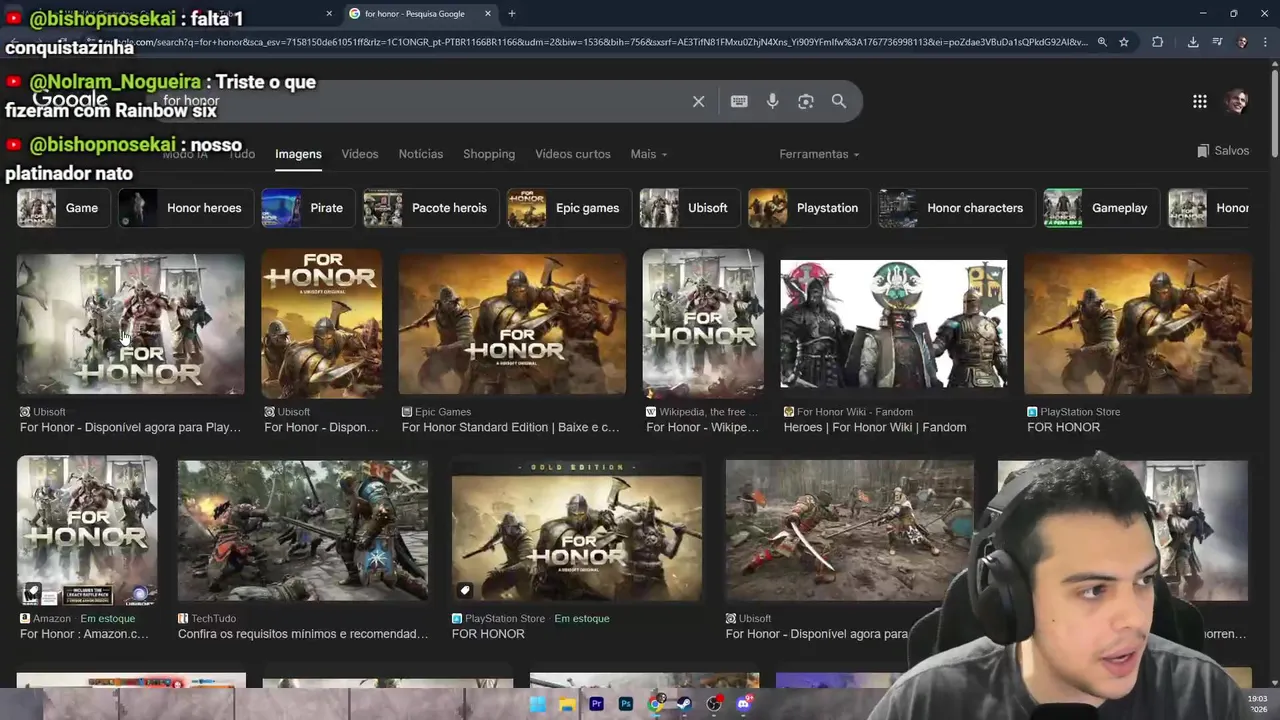The width and height of the screenshot is (1280, 720).
Task: Filter images by Playstation chip
Action: (x=807, y=208)
